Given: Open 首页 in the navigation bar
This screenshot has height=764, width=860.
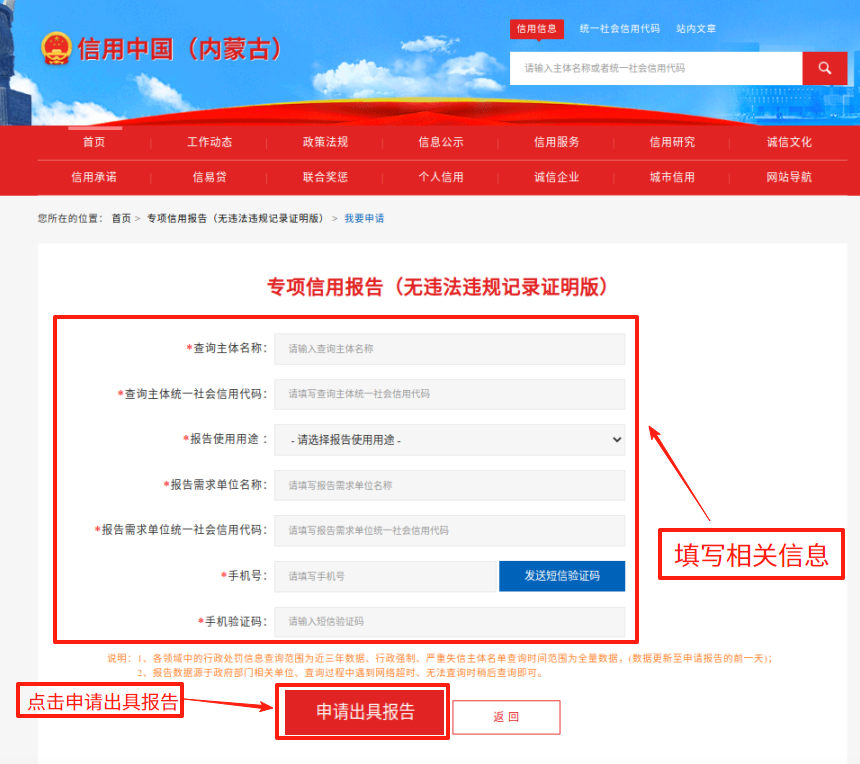Looking at the screenshot, I should click(x=94, y=142).
